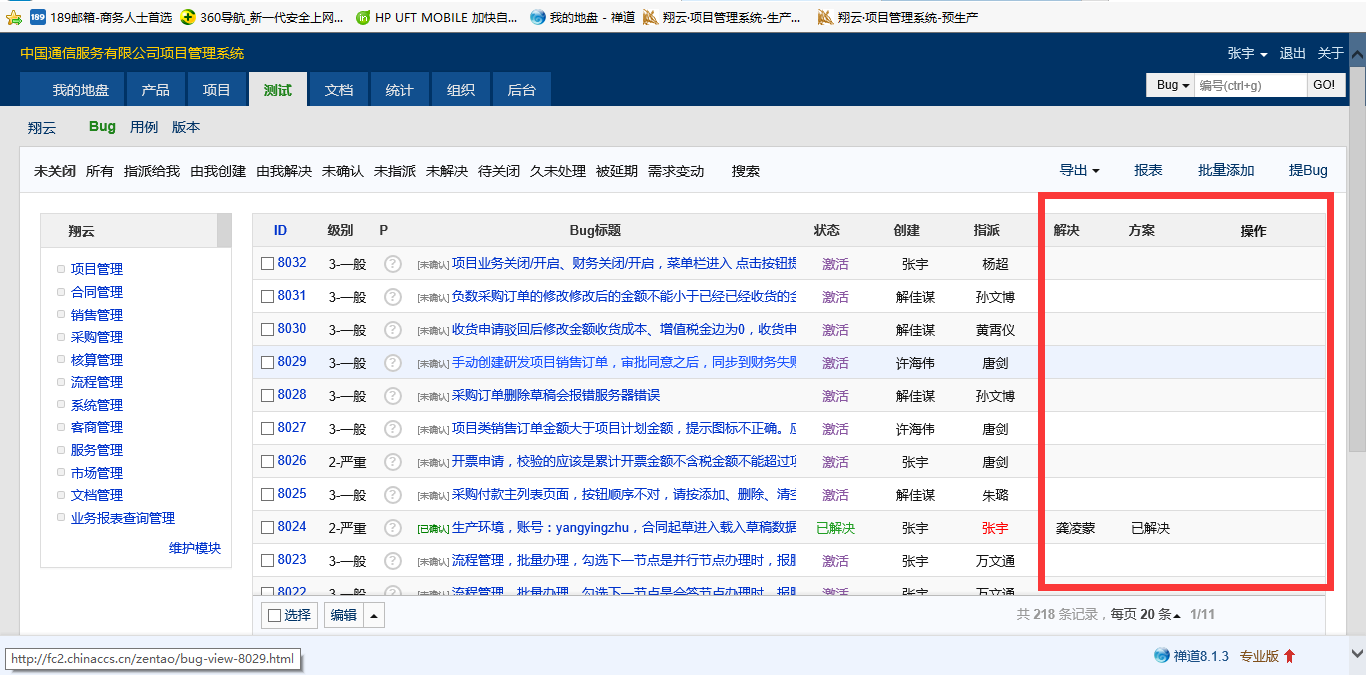Expand the 导出 export dropdown
This screenshot has width=1366, height=675.
click(1079, 171)
